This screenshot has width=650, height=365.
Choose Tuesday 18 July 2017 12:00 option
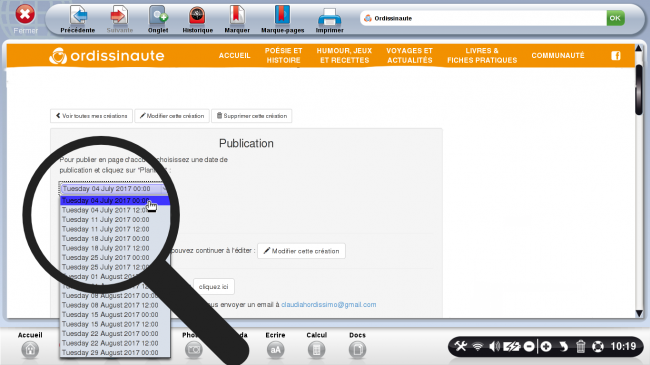[115, 248]
